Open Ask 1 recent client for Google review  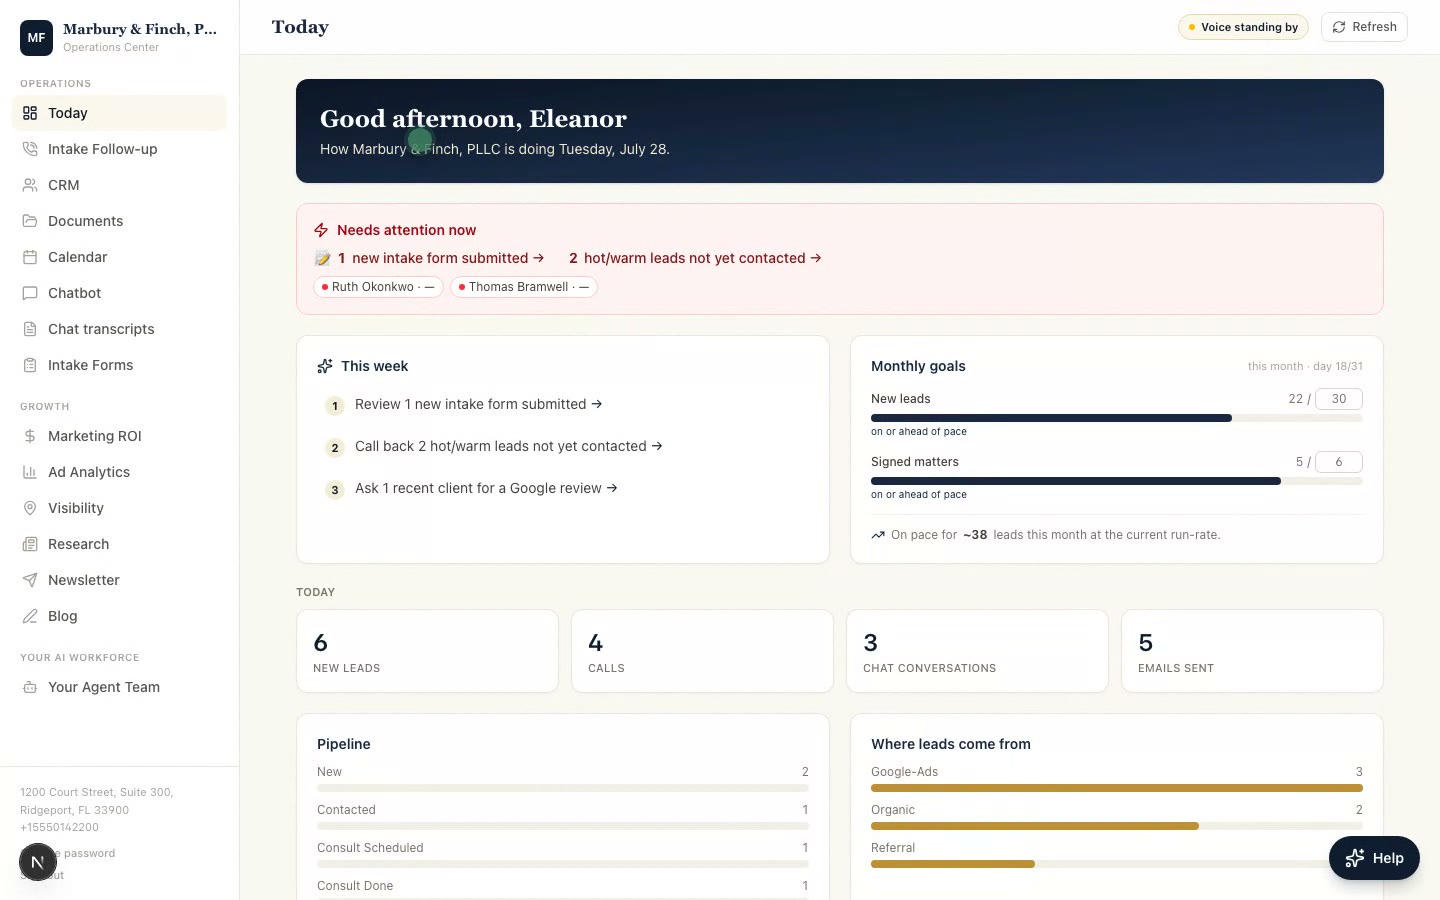click(x=486, y=488)
